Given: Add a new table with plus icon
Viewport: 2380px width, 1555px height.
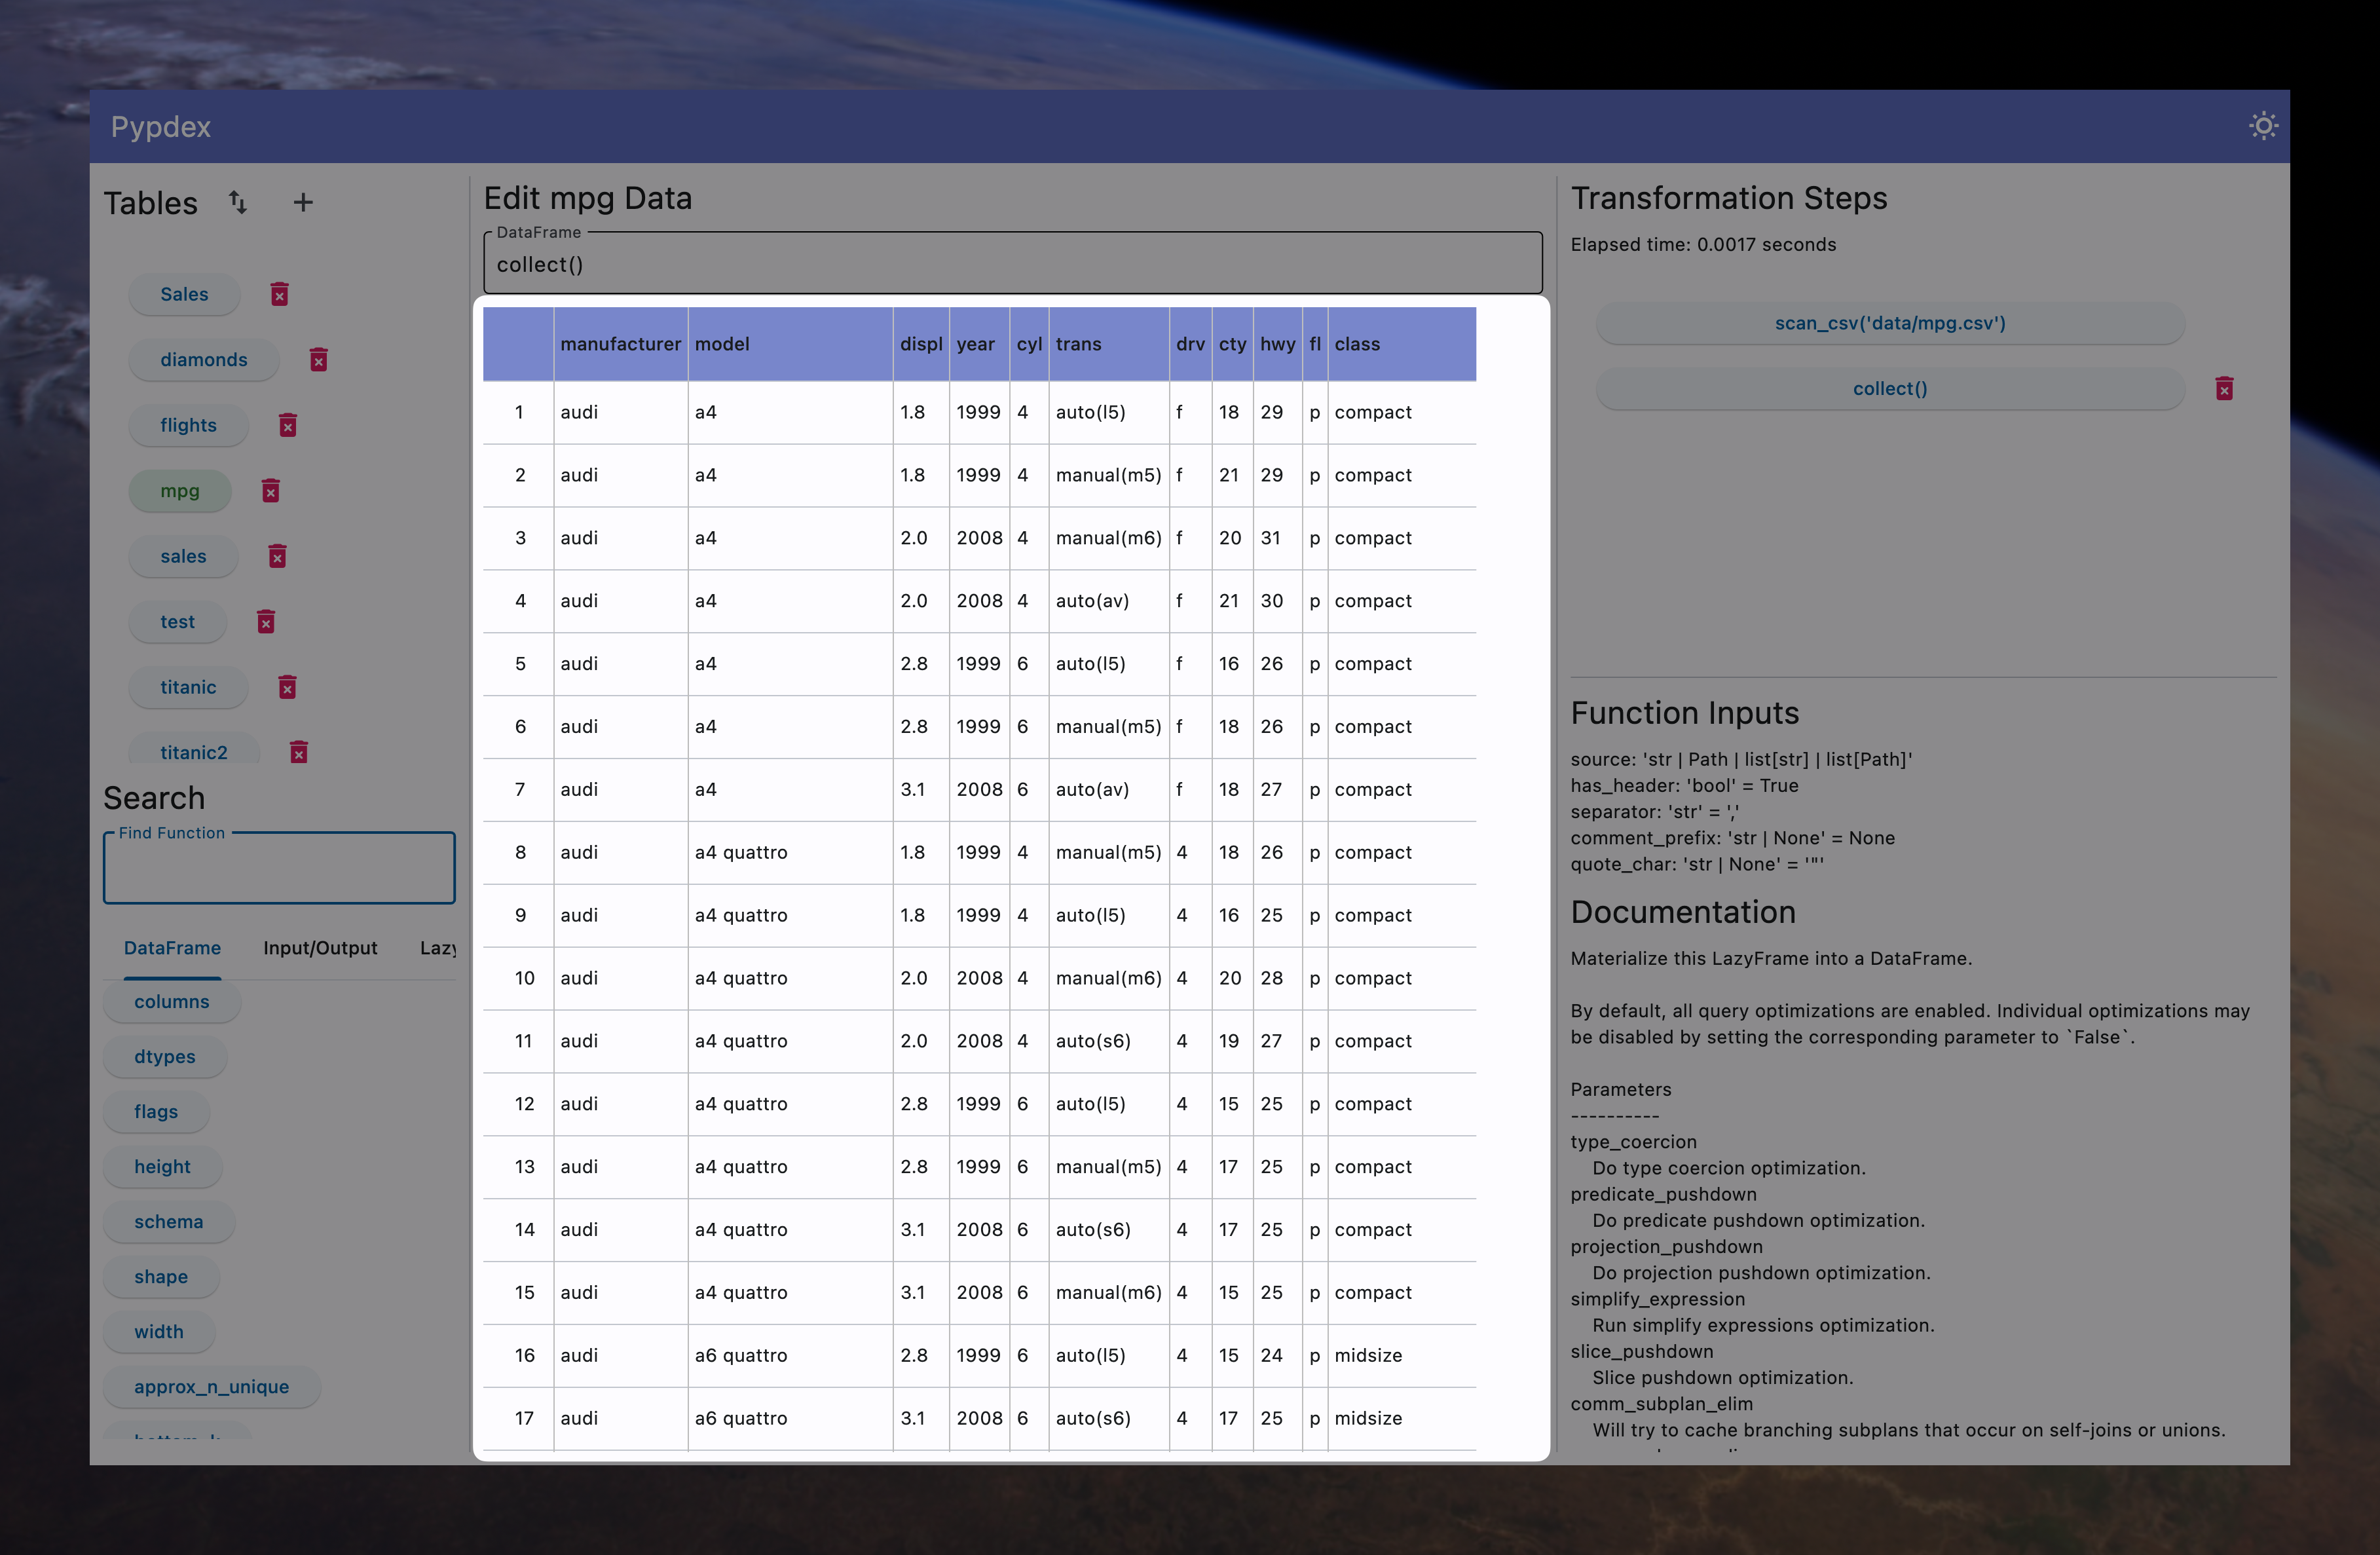Looking at the screenshot, I should point(303,203).
